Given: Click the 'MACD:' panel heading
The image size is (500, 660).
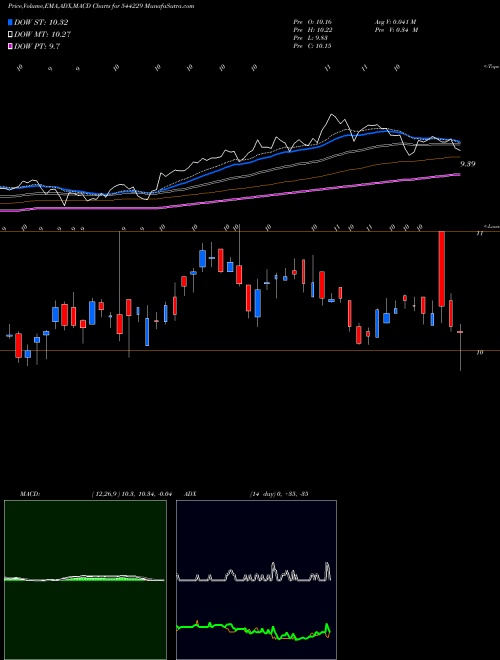Looking at the screenshot, I should 29,494.
